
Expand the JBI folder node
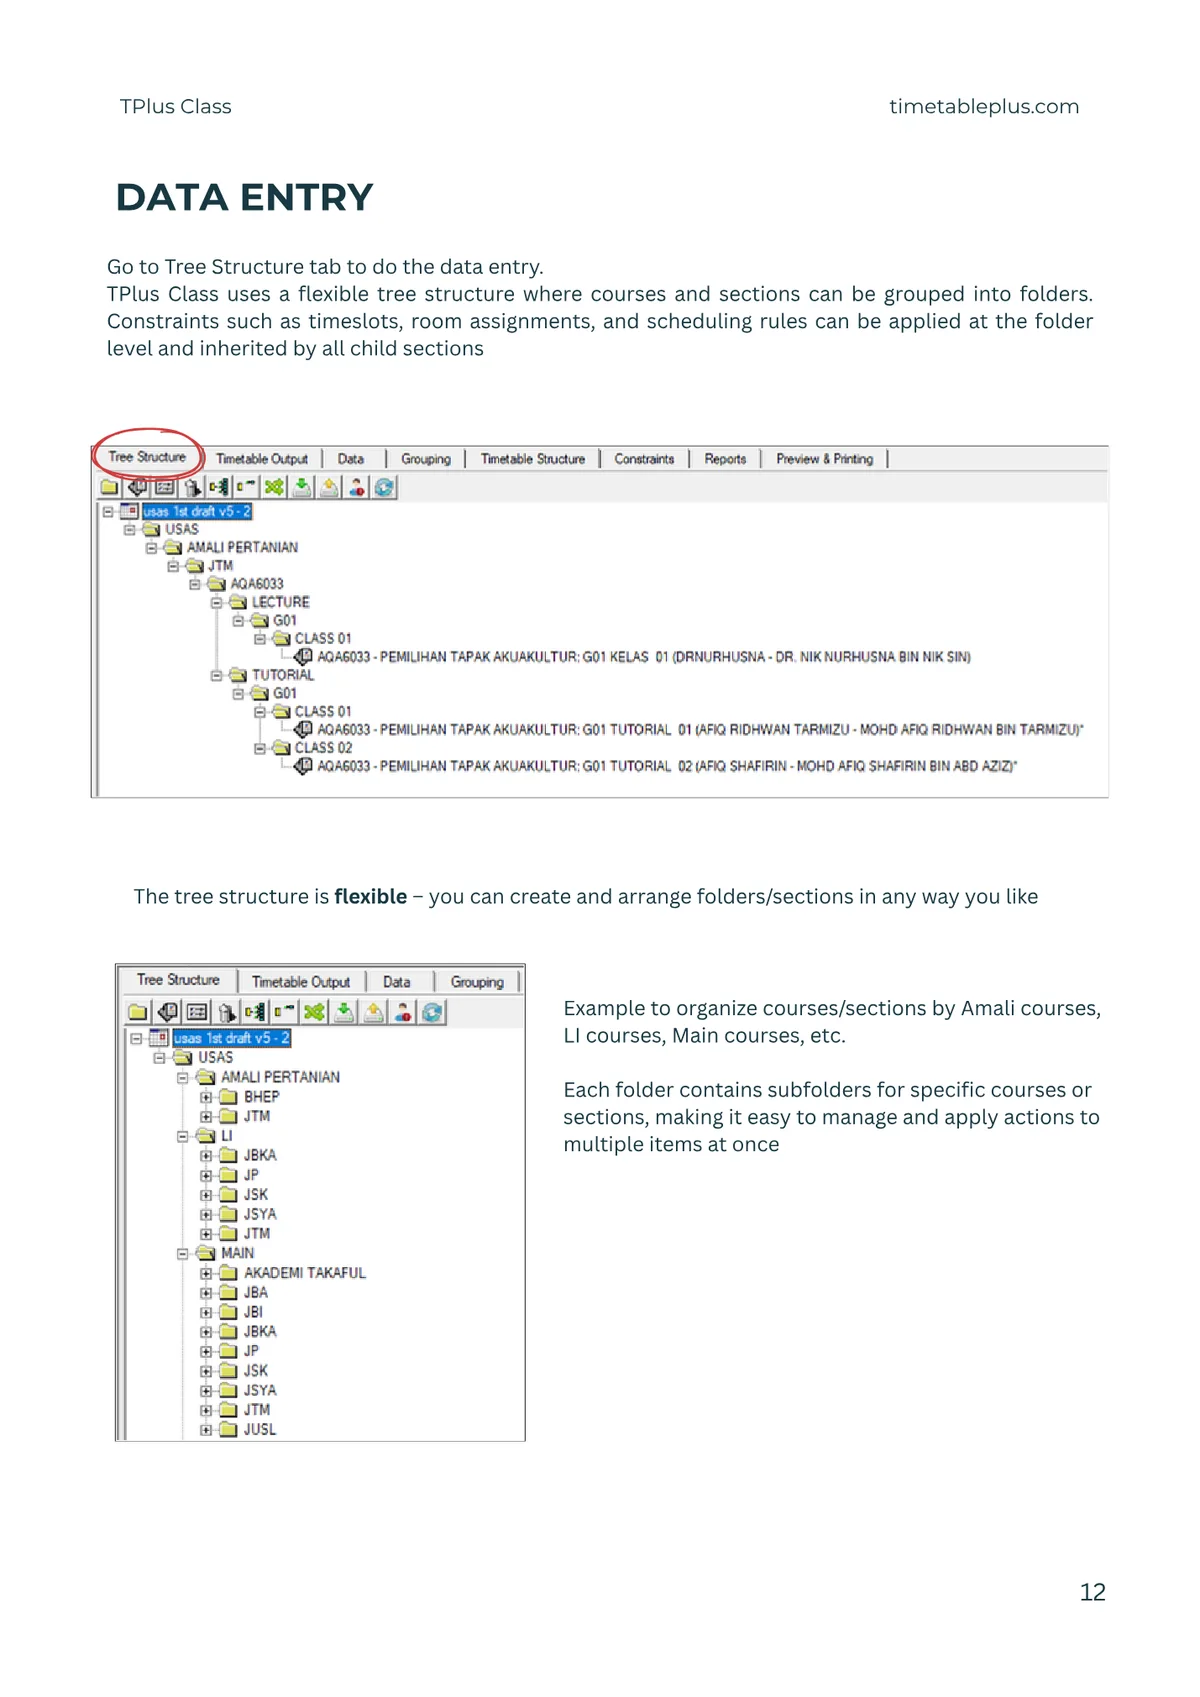[206, 1312]
